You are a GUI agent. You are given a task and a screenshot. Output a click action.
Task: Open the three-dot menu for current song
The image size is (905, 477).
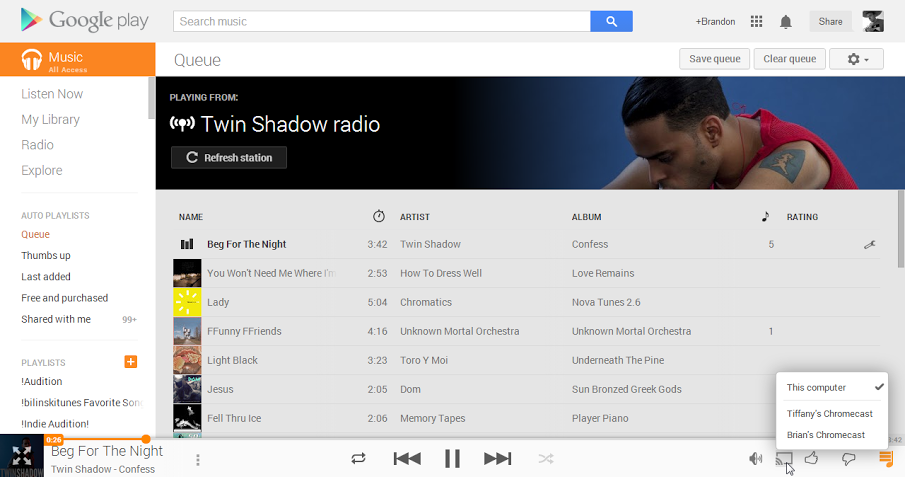coord(198,460)
